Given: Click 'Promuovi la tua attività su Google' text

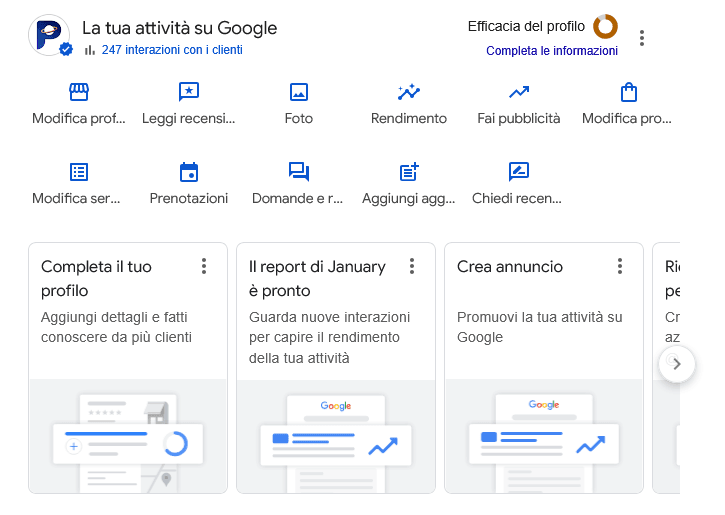Looking at the screenshot, I should pyautogui.click(x=540, y=327).
